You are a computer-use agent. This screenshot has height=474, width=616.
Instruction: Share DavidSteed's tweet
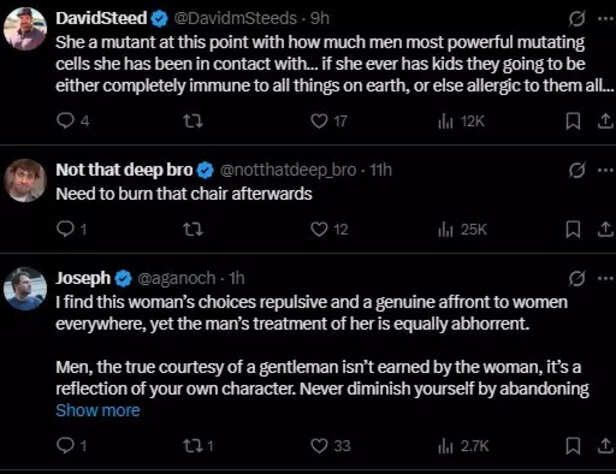(603, 121)
